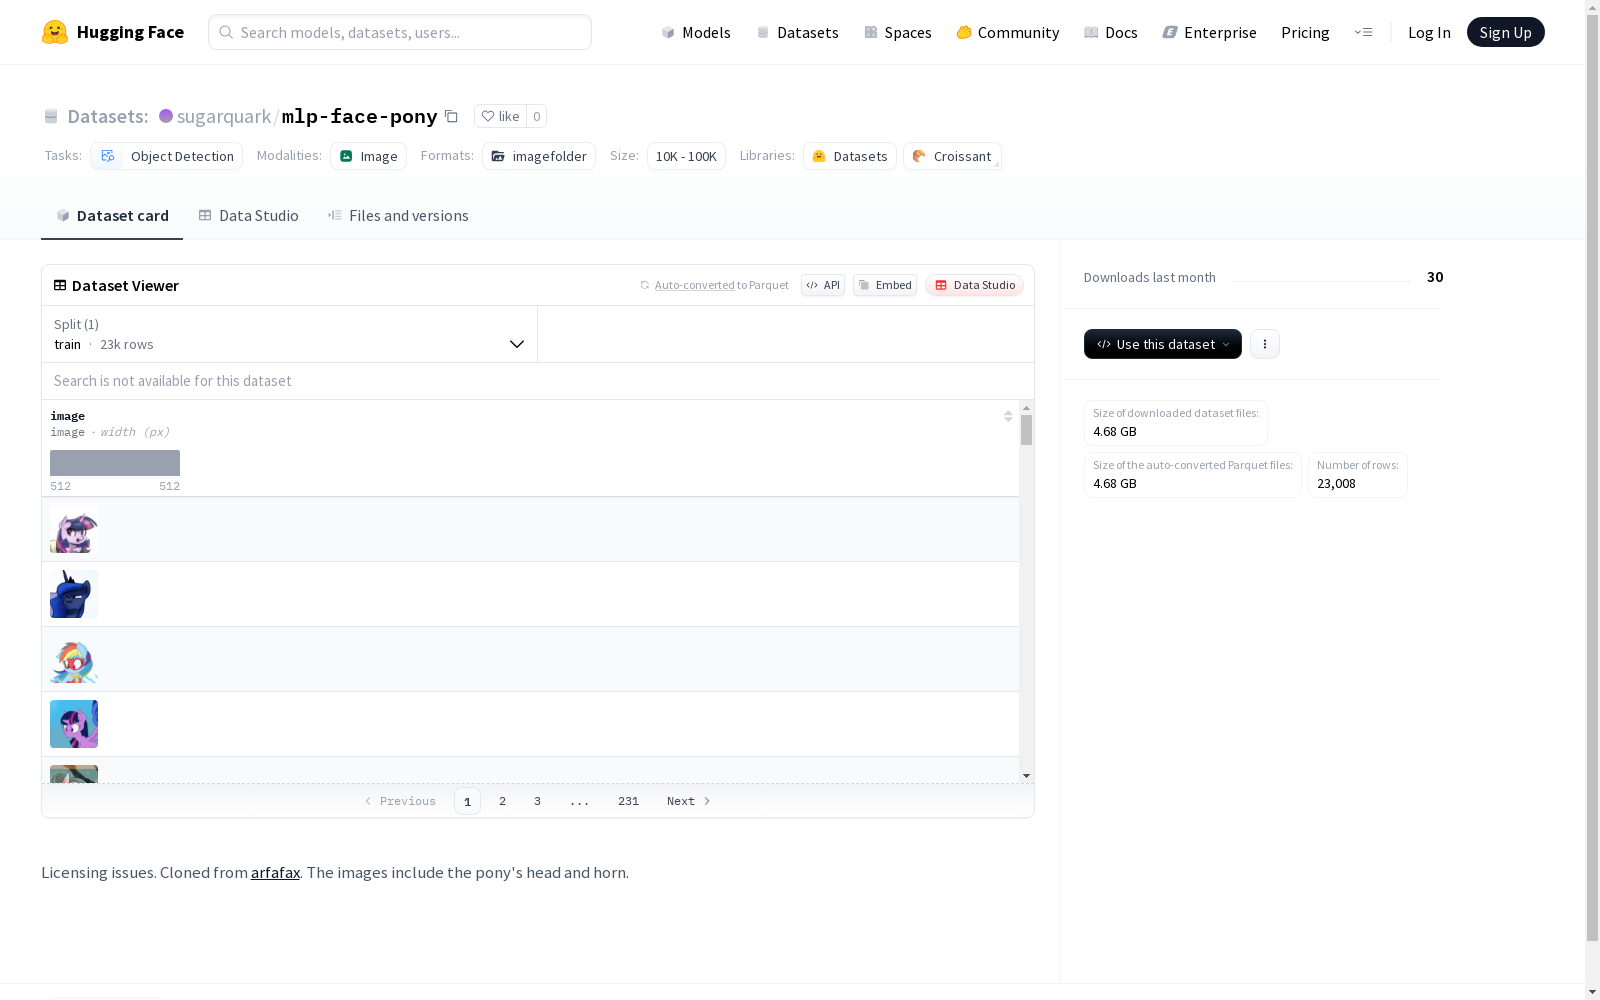Viewport: 1600px width, 1000px height.
Task: Click the Dataset Viewer table icon
Action: click(60, 285)
